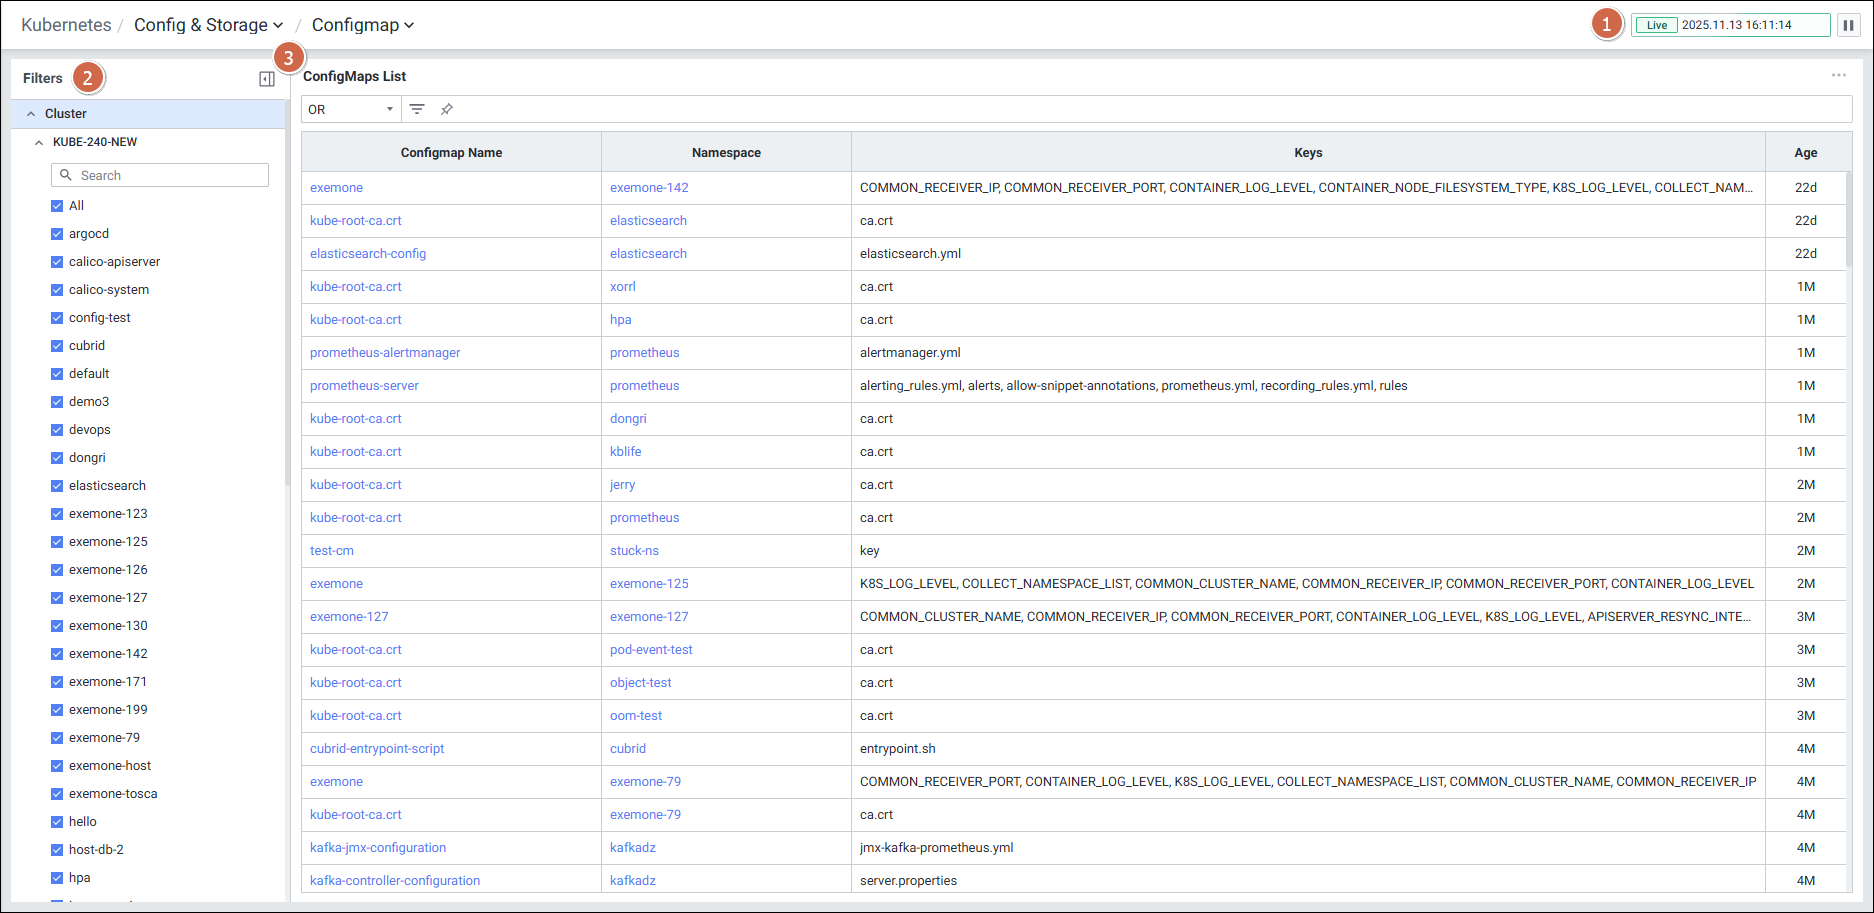This screenshot has width=1874, height=913.
Task: Click the pin filter icon
Action: [x=447, y=109]
